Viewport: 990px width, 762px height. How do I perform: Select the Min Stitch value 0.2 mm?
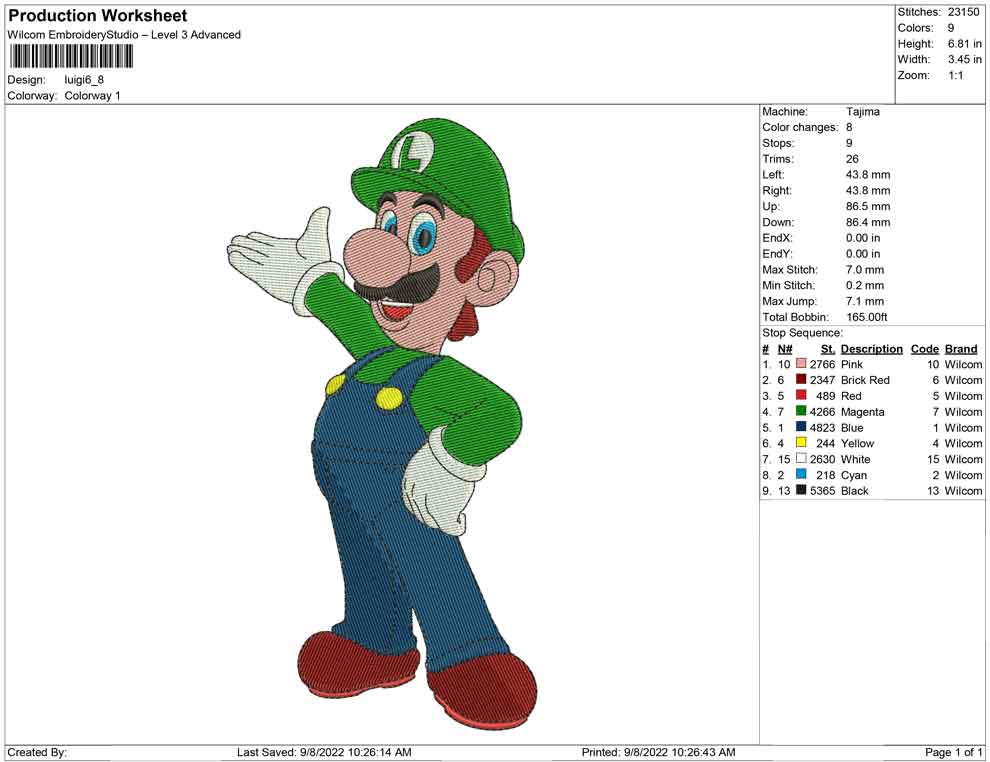click(865, 285)
